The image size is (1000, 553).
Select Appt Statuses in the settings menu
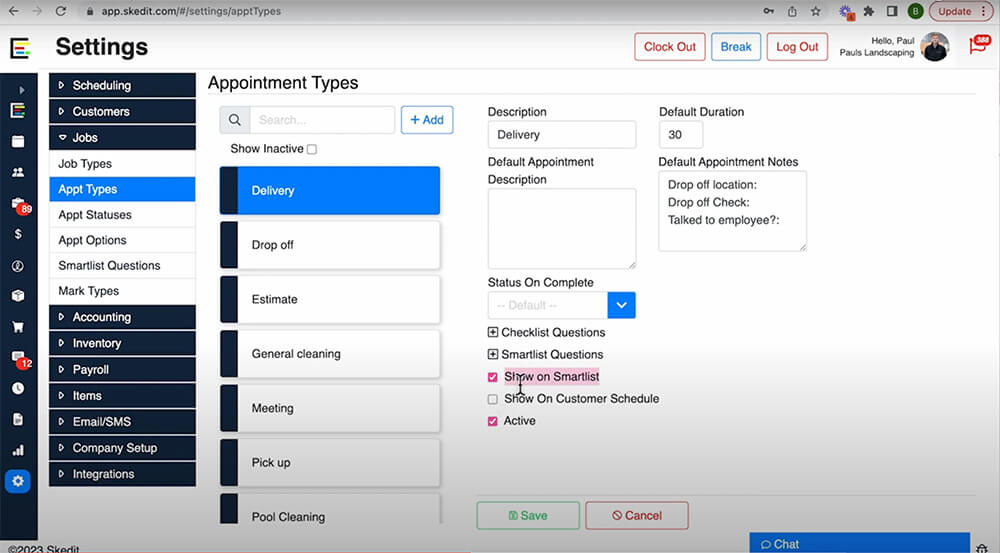(x=95, y=215)
